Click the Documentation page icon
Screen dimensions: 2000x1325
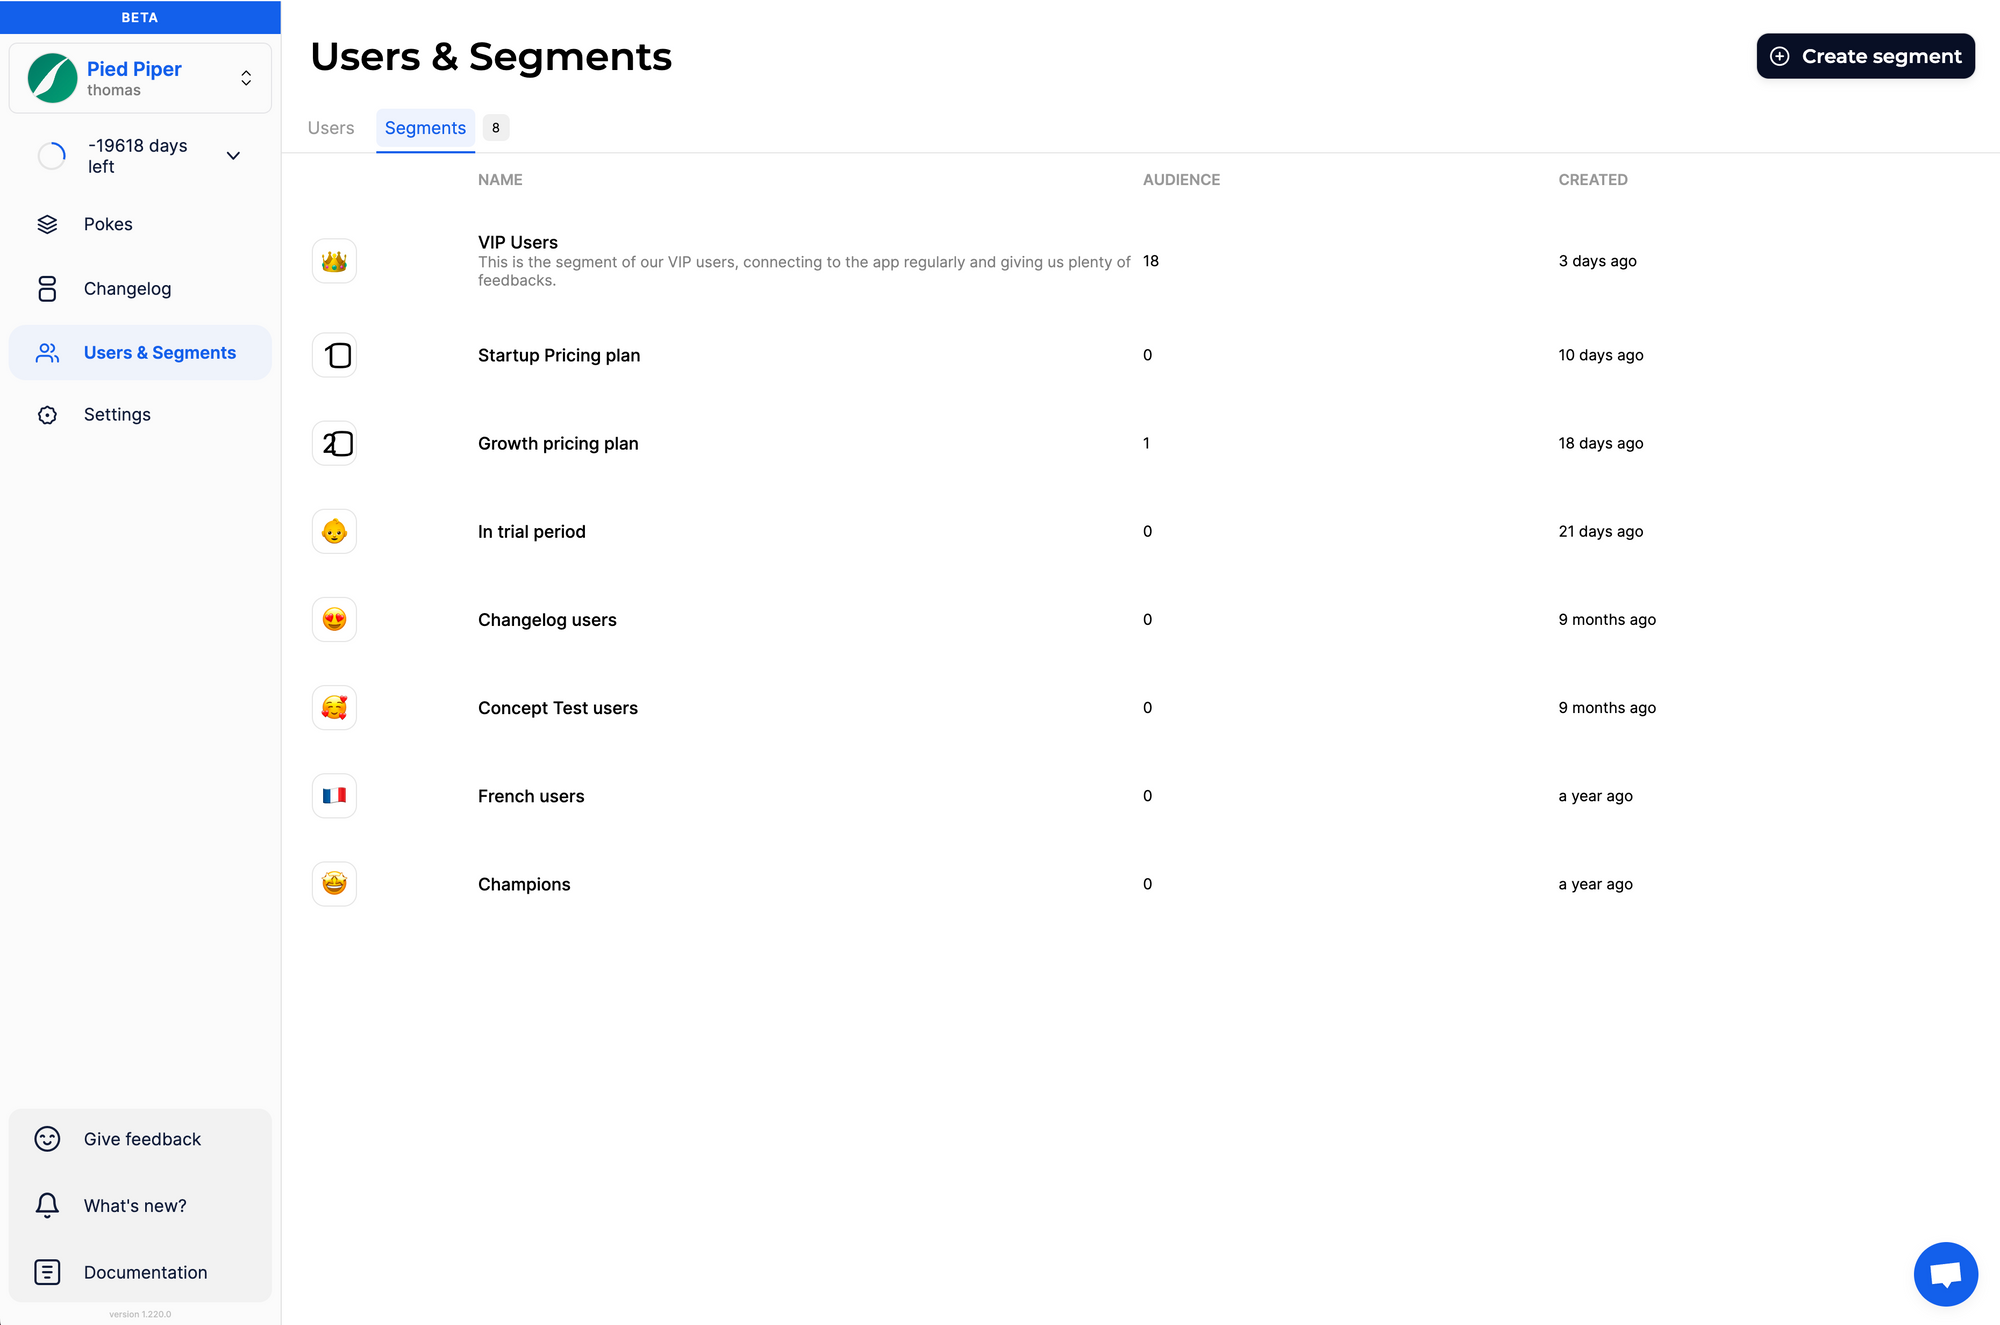(x=47, y=1272)
